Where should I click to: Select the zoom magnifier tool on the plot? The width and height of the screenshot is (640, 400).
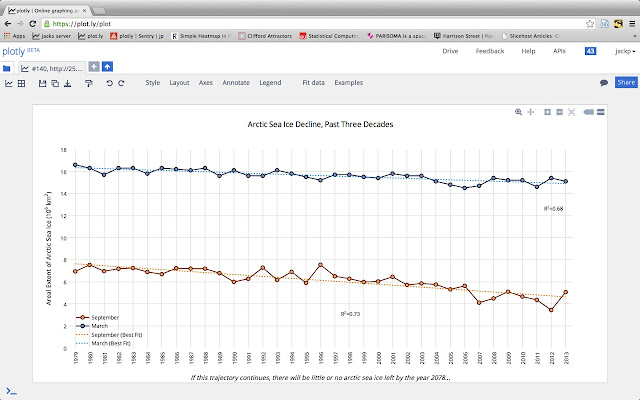point(518,112)
